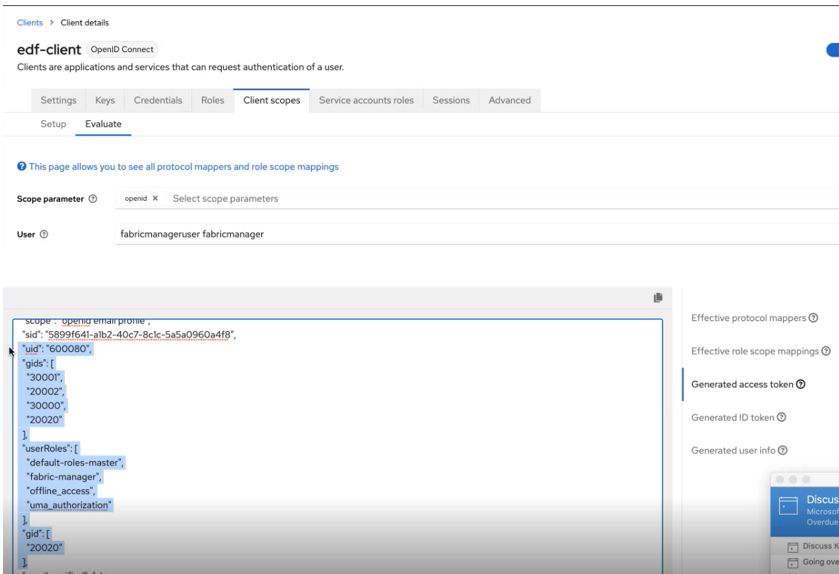
Task: Select Generated ID token view
Action: coord(732,417)
